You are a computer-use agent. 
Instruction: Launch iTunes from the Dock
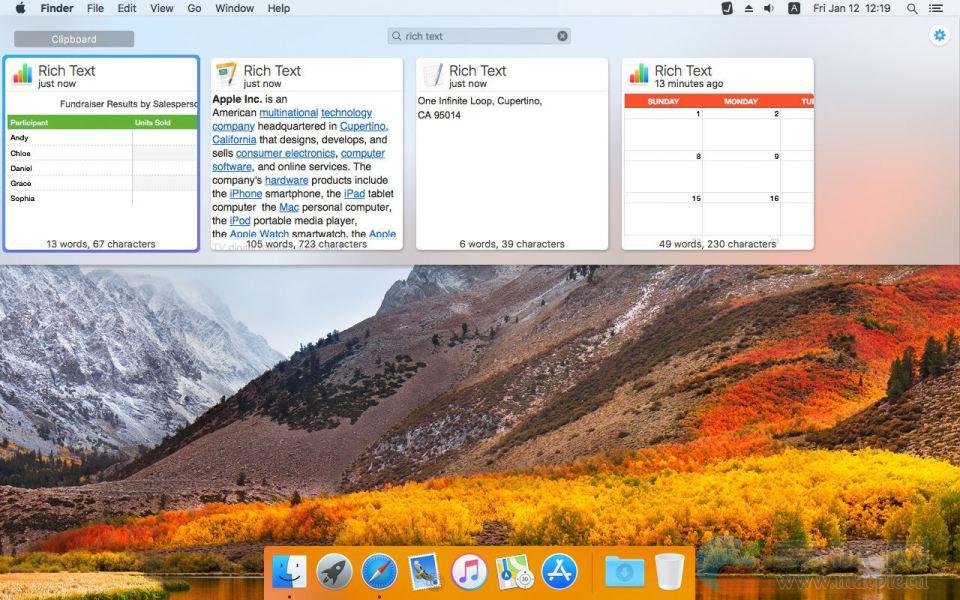tap(469, 572)
